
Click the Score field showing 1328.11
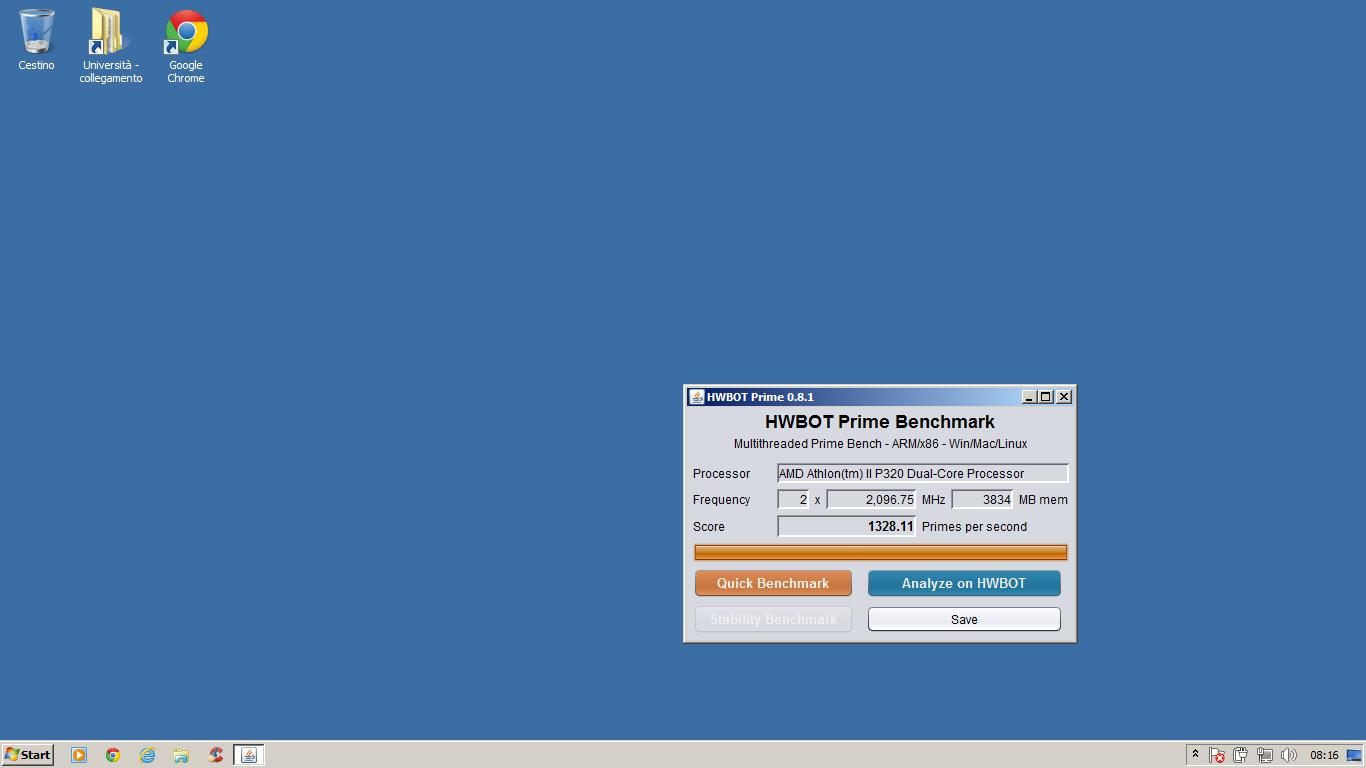point(846,526)
